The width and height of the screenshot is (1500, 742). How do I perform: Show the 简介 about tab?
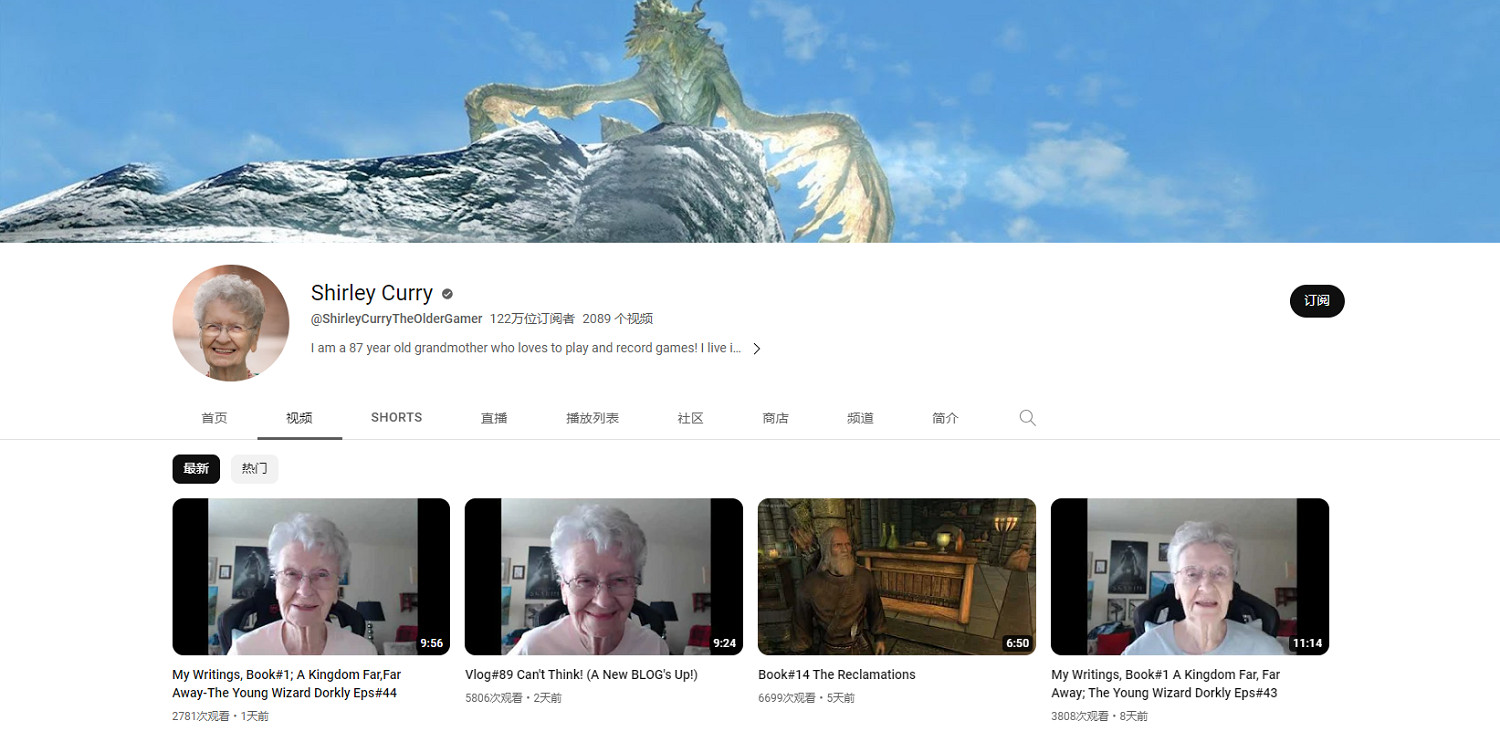[x=945, y=418]
